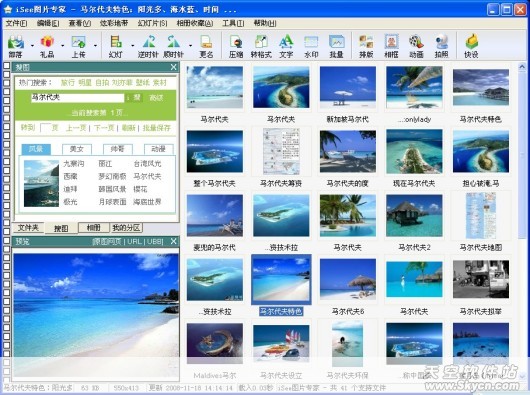Expand dropdown arrow beside 上传
This screenshot has width=530, height=395.
click(x=95, y=45)
